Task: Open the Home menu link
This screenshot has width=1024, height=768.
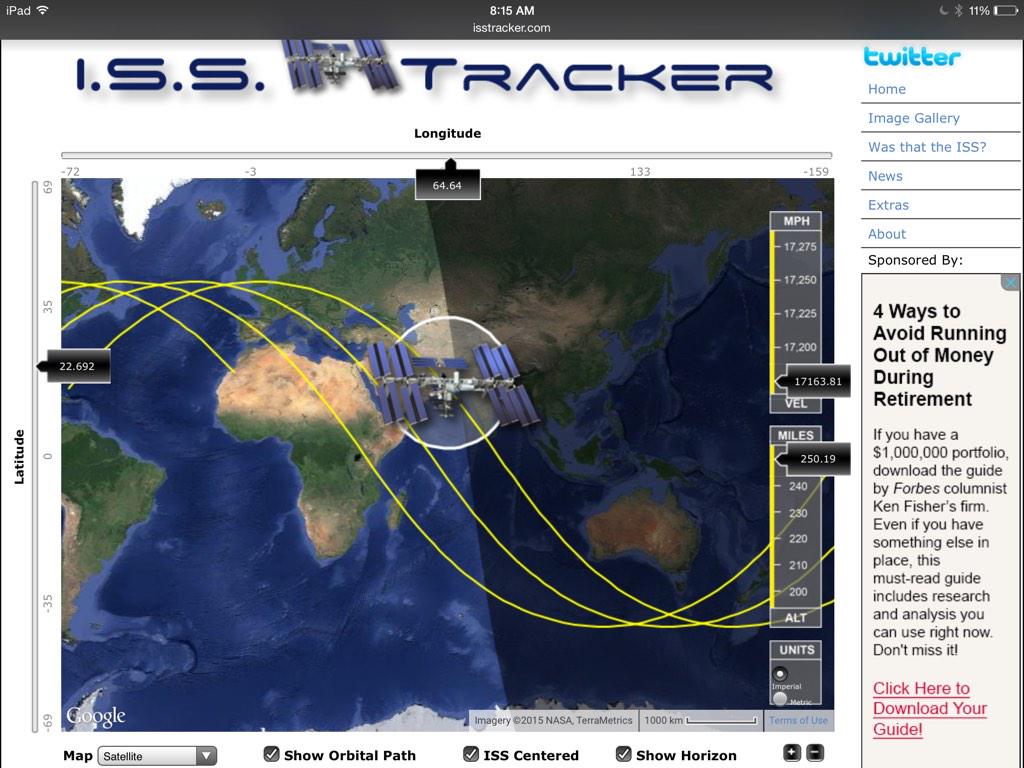Action: click(886, 89)
